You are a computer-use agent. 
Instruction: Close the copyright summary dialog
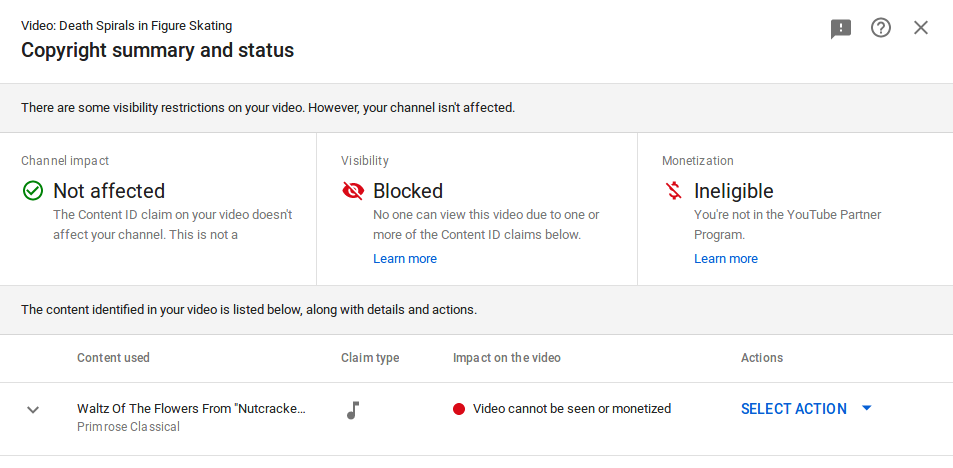coord(921,28)
